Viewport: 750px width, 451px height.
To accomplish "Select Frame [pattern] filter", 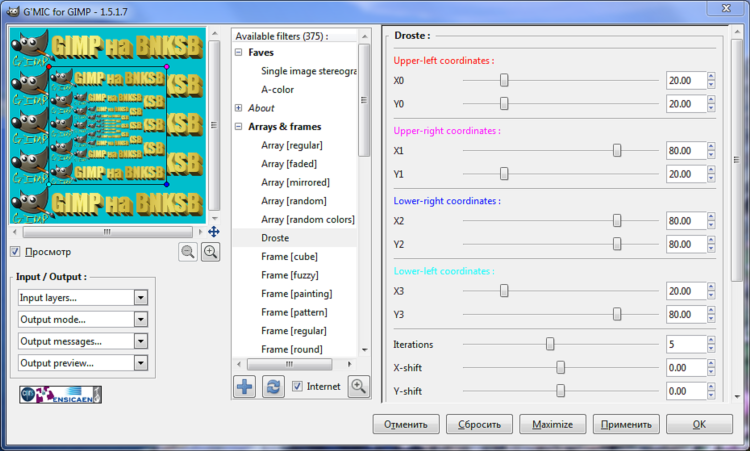I will pos(294,312).
